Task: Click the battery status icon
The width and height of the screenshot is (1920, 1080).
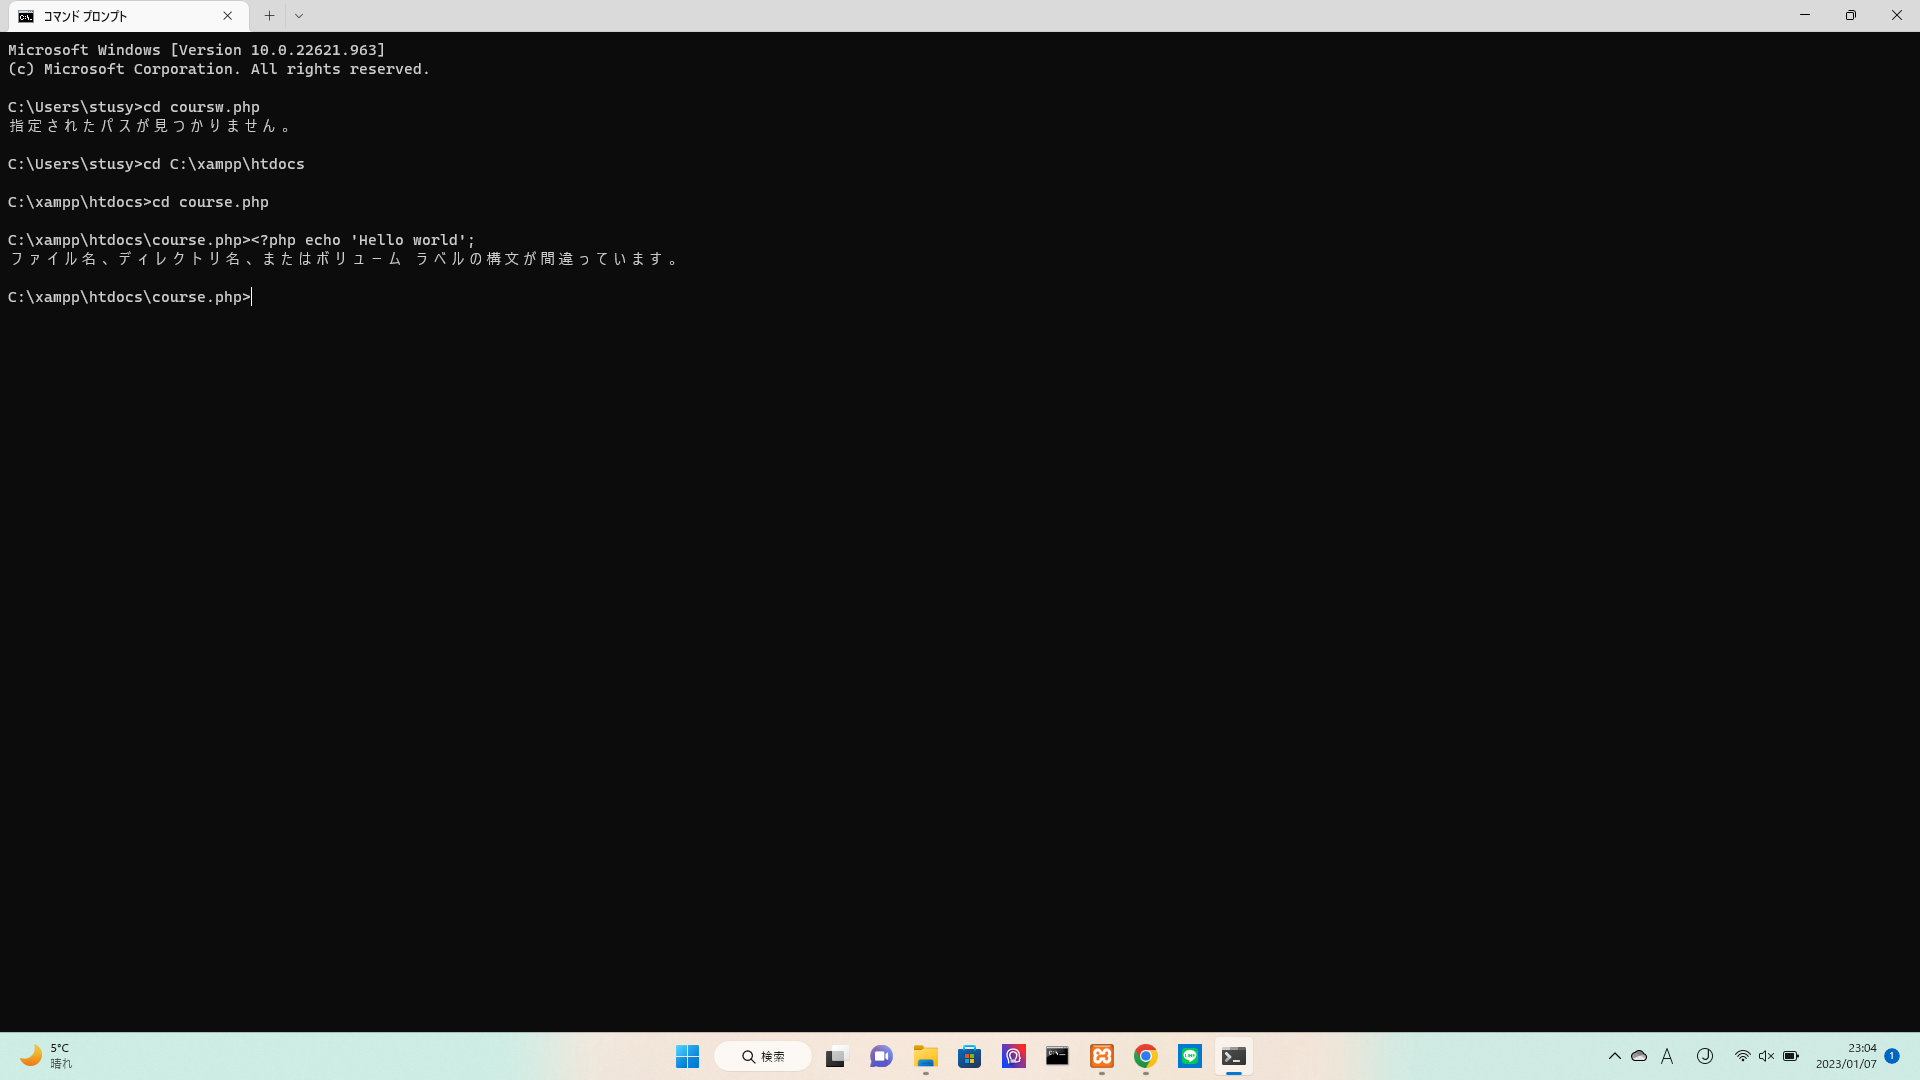Action: tap(1791, 1056)
